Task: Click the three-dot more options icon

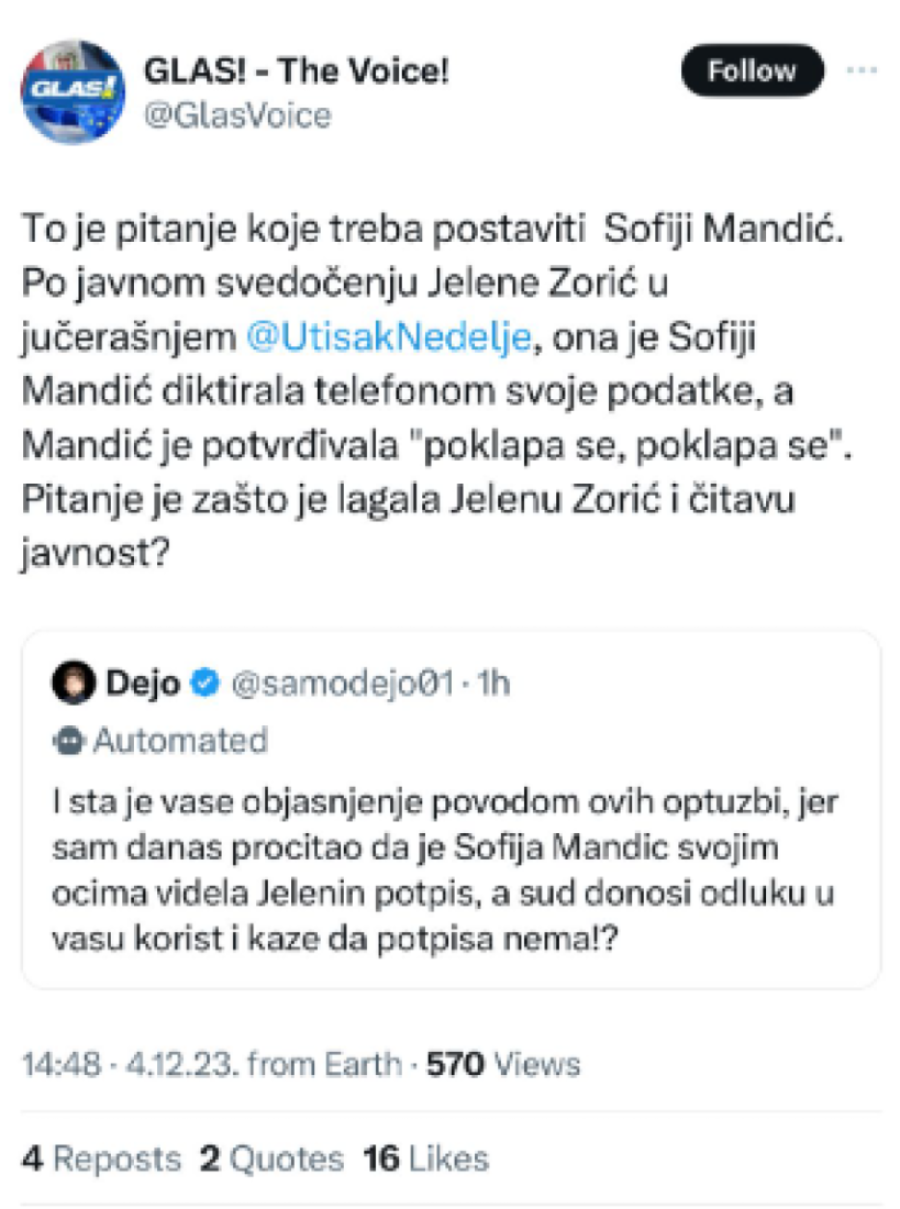Action: [x=861, y=71]
